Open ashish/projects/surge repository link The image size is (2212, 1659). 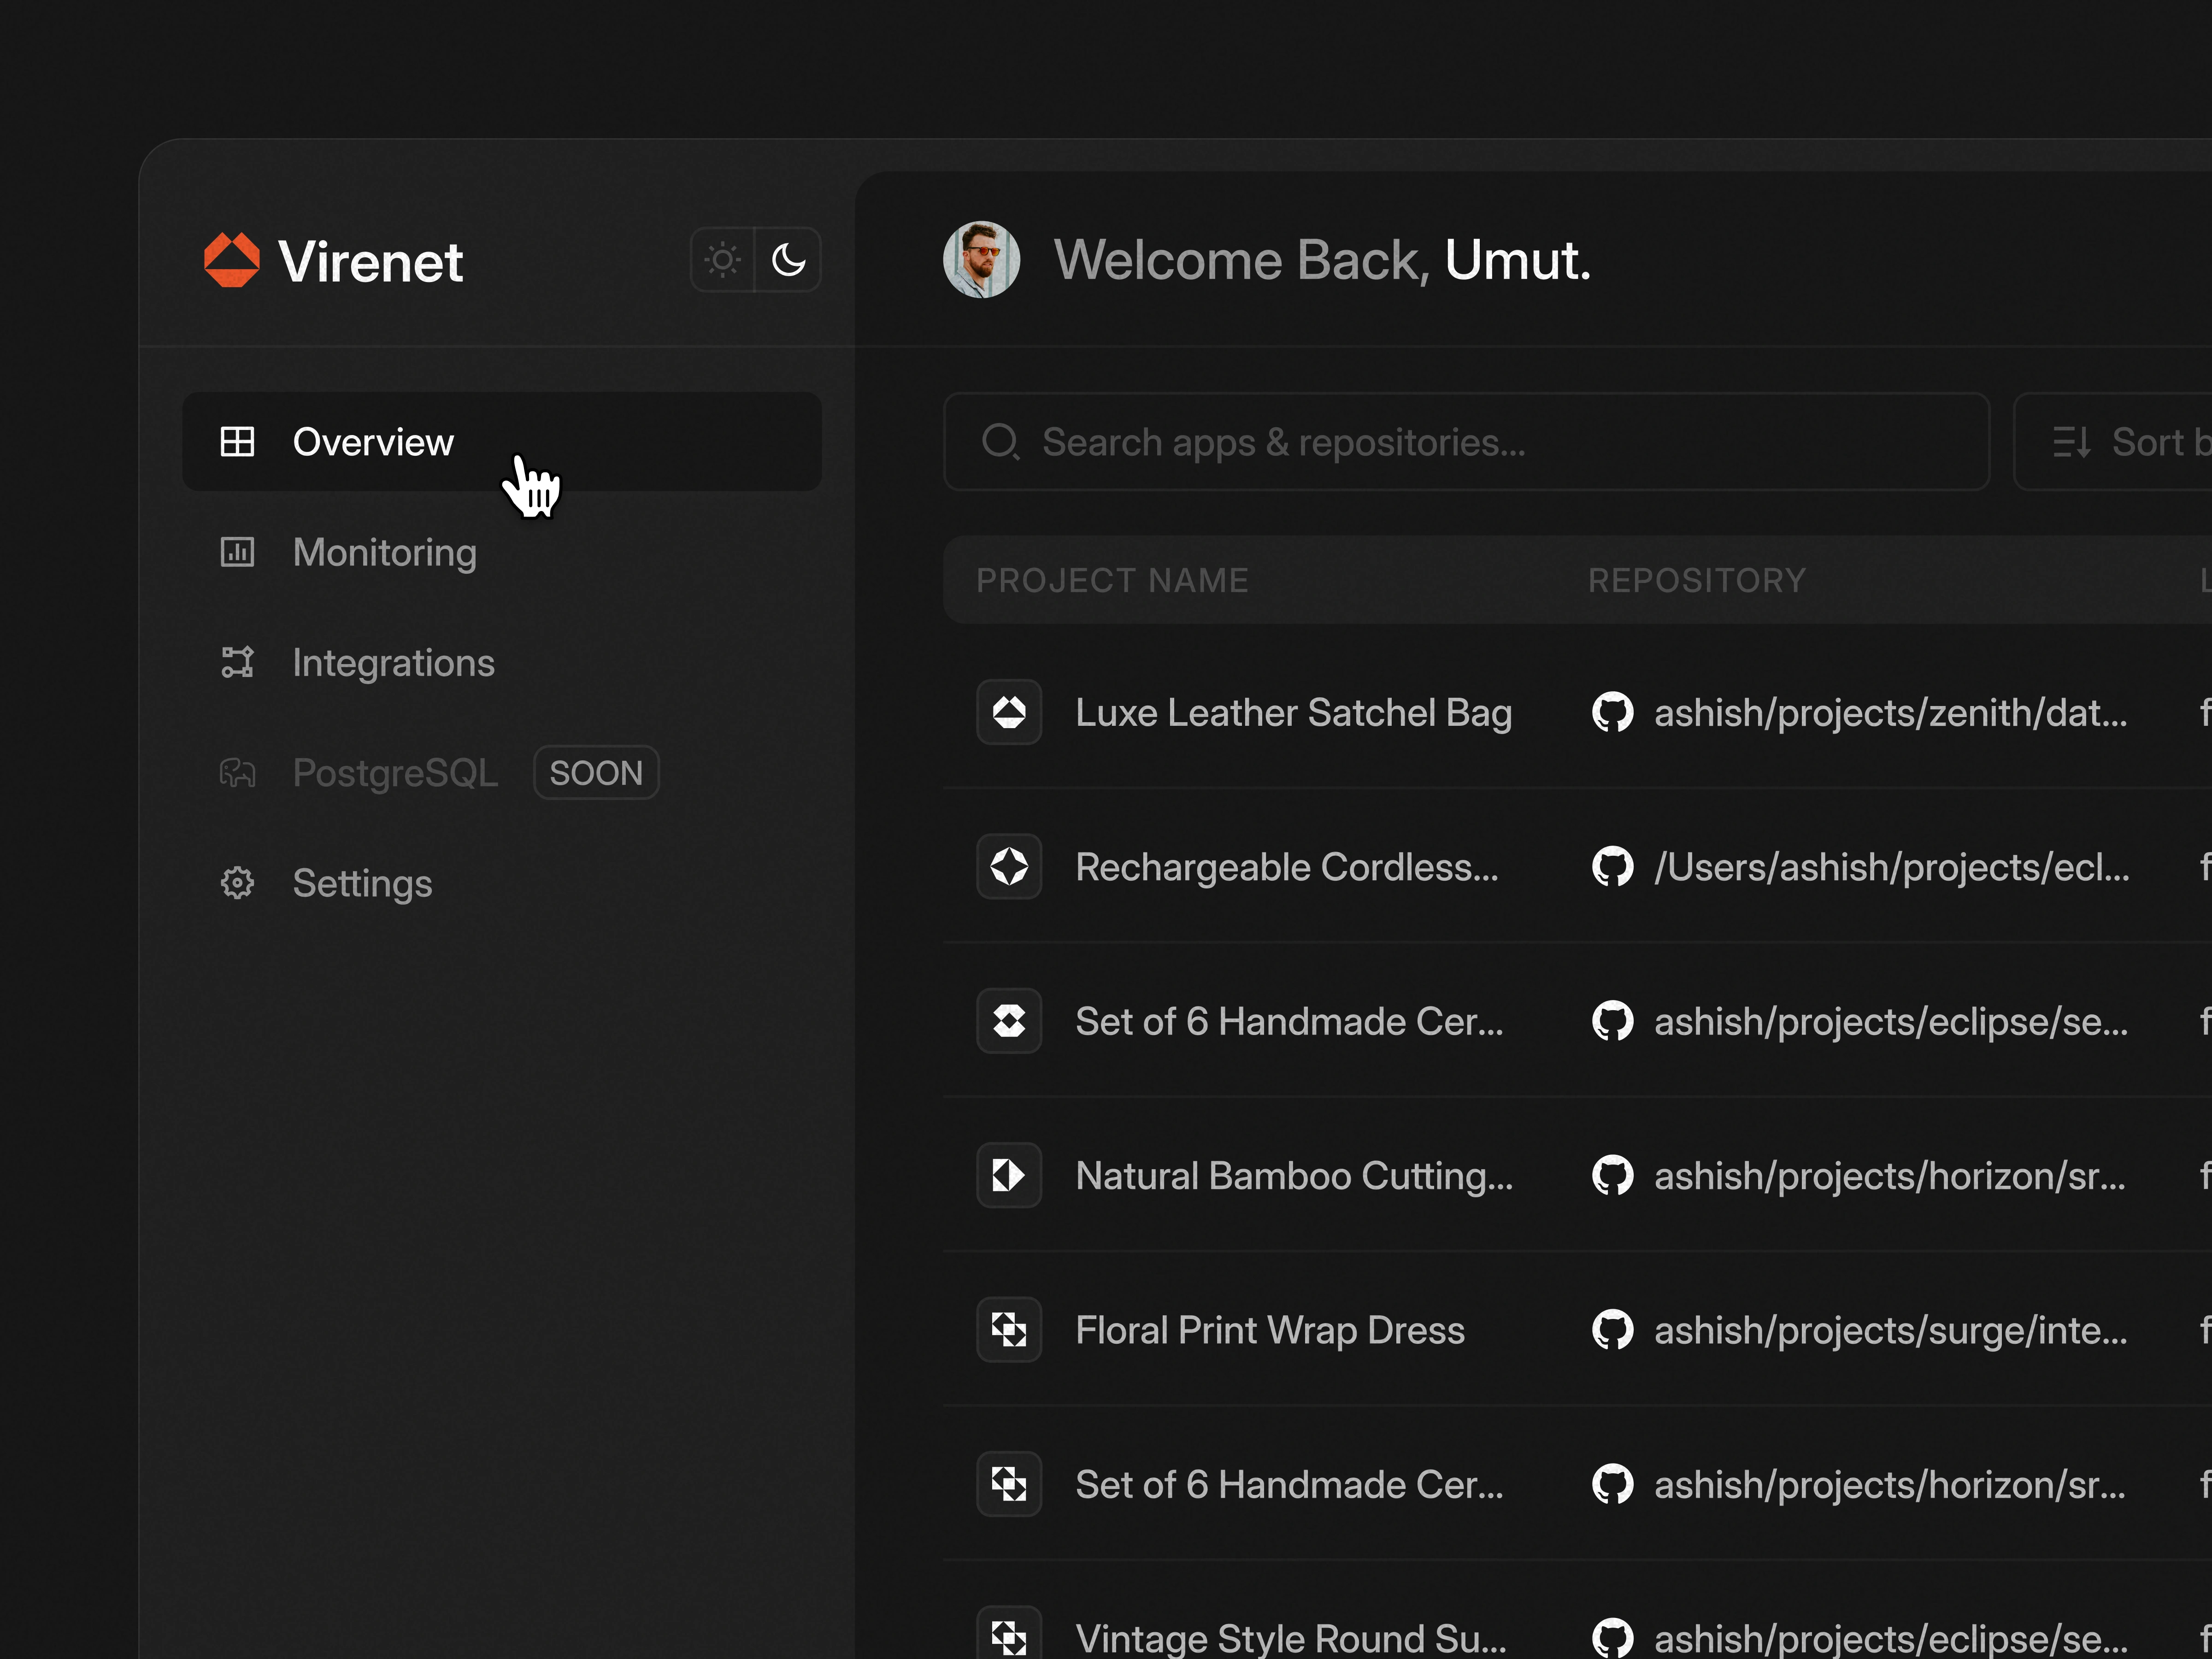pos(1890,1331)
